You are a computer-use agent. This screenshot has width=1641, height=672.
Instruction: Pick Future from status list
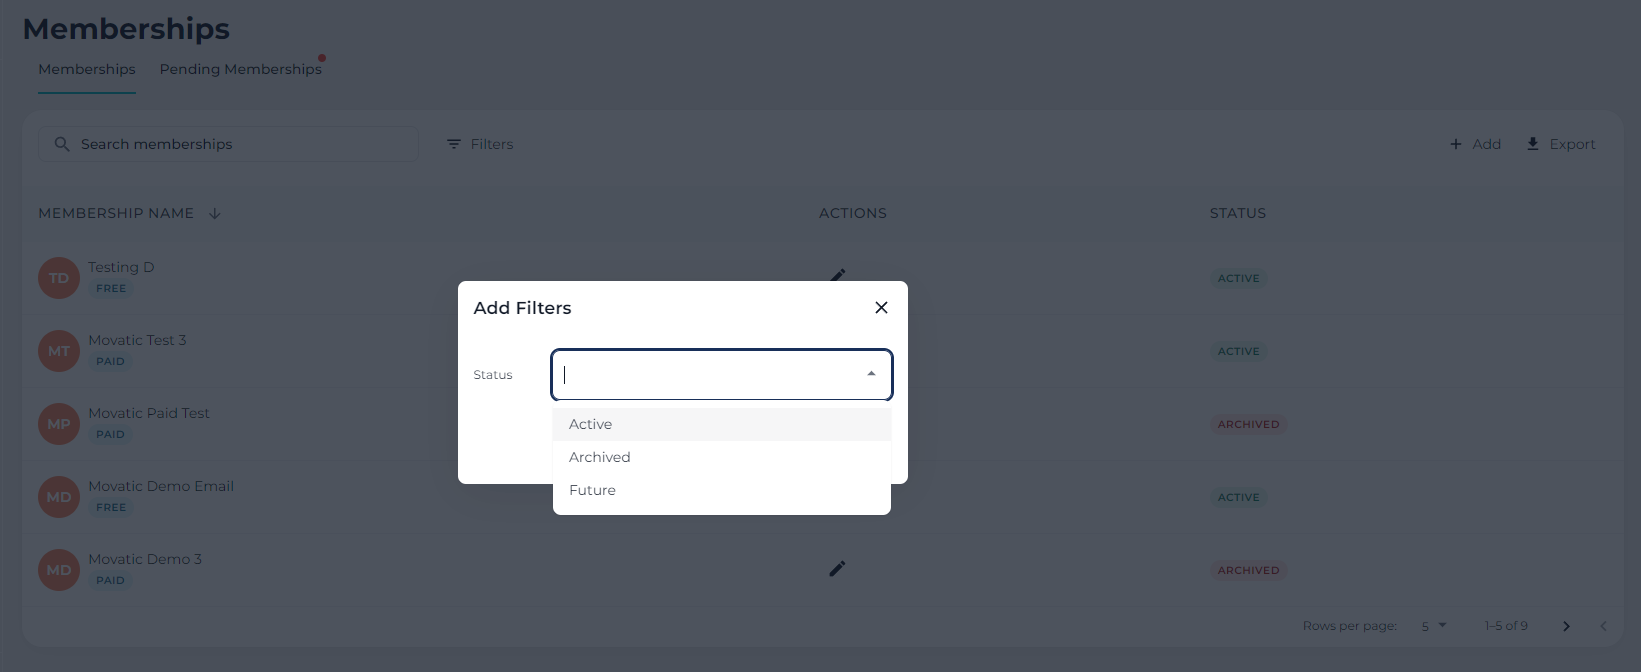593,490
